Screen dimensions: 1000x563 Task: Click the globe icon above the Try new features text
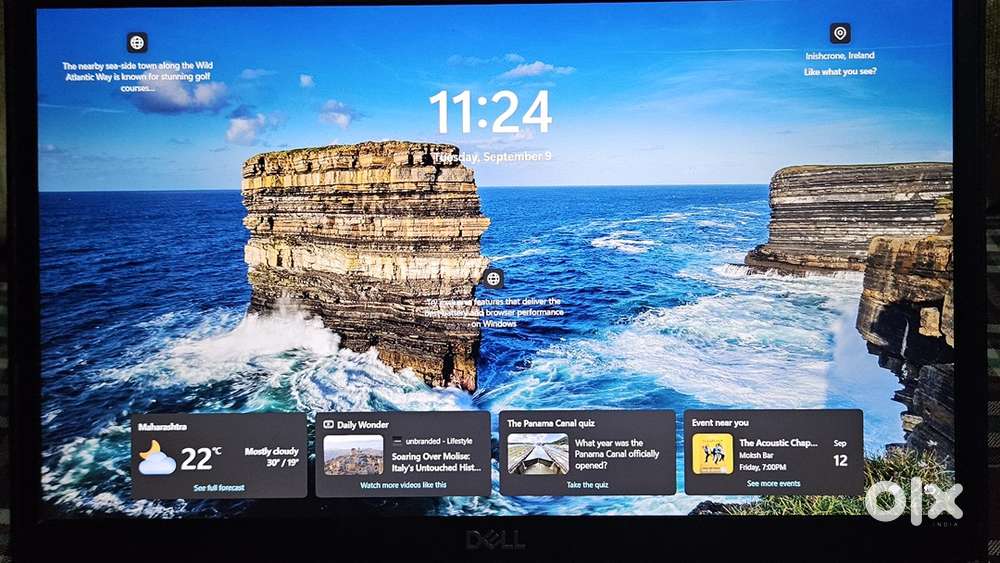(493, 279)
